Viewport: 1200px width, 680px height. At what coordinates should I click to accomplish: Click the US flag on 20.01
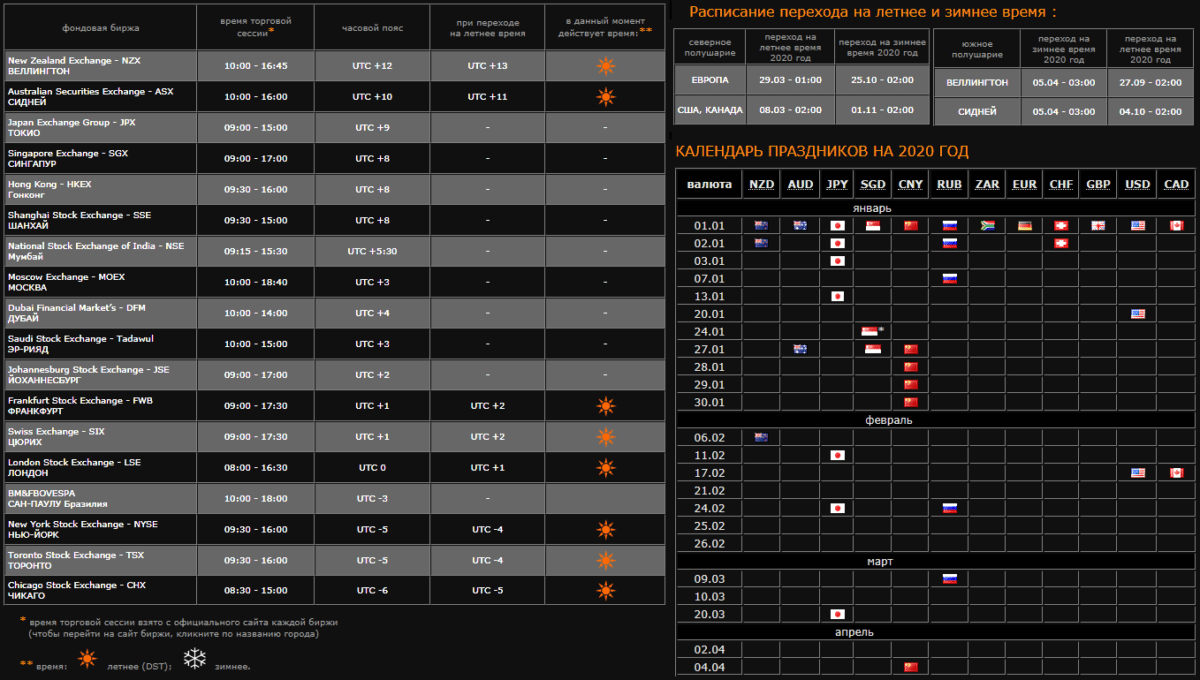(x=1138, y=313)
